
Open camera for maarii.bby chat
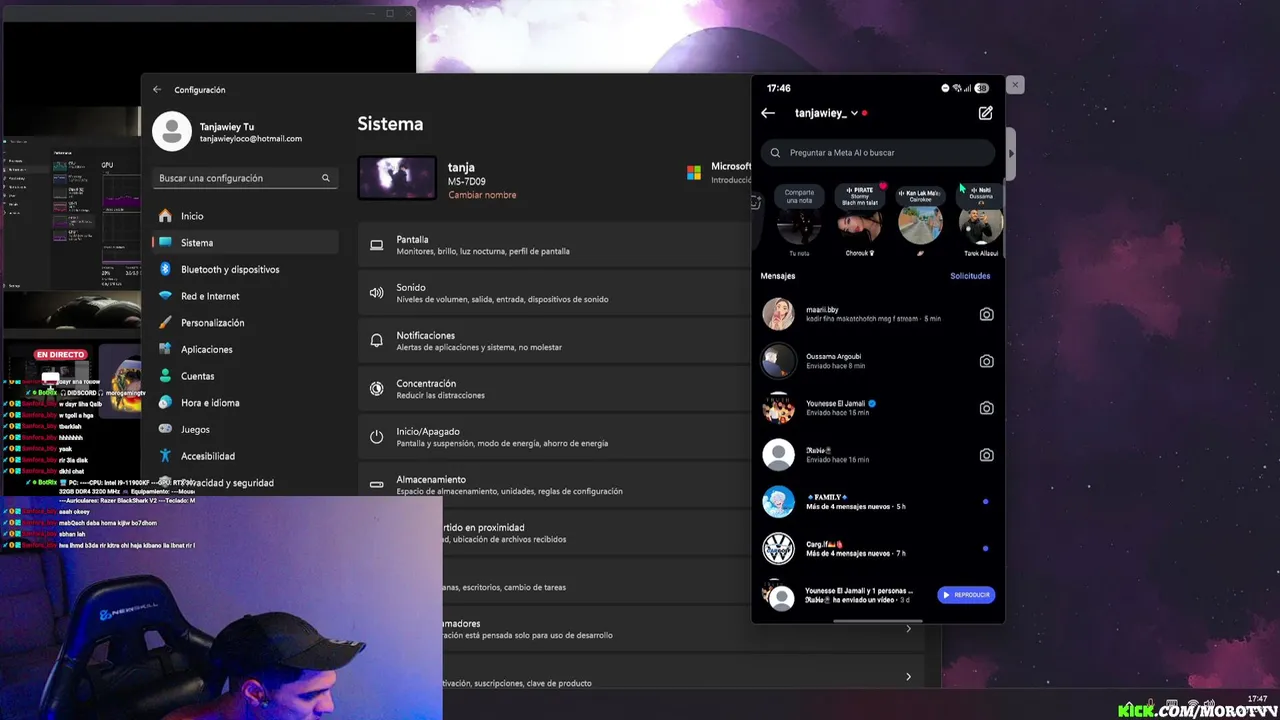pyautogui.click(x=986, y=314)
